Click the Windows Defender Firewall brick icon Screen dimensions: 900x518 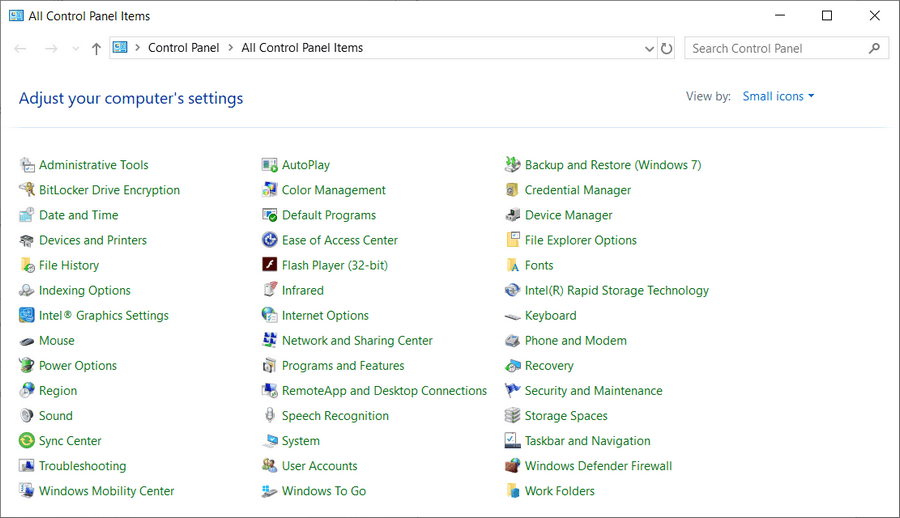click(513, 466)
